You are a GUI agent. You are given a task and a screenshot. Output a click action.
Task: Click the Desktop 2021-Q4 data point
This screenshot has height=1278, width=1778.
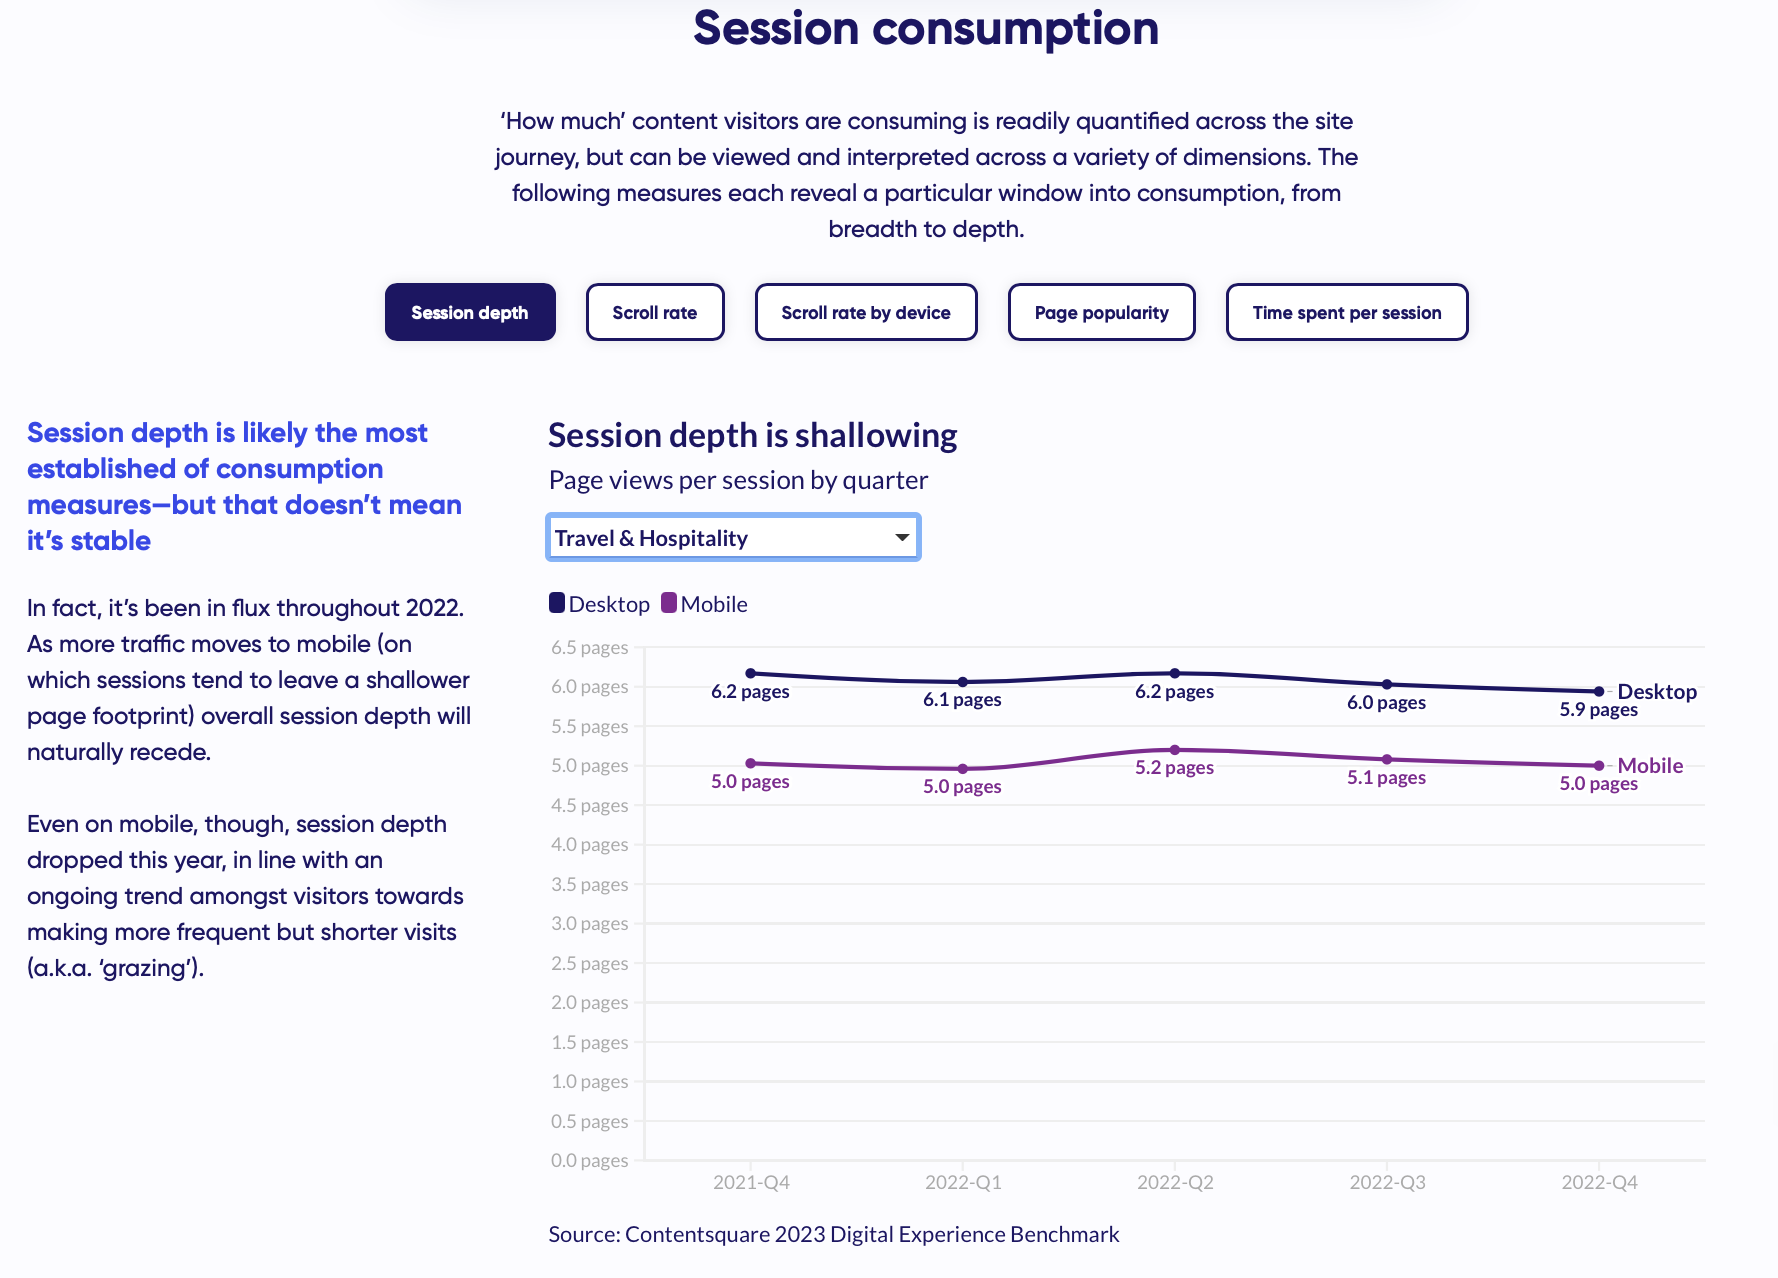coord(751,673)
